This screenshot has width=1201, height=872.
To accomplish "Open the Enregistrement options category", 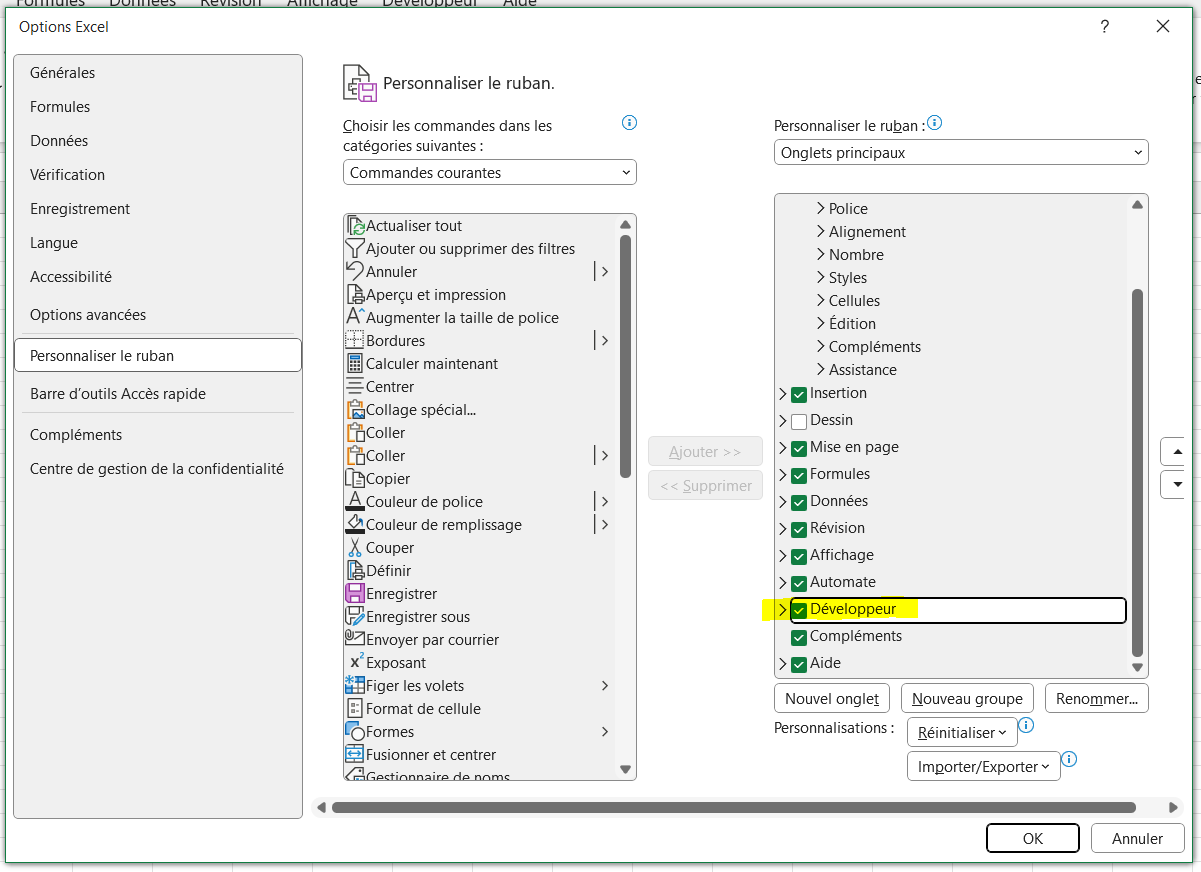I will (x=158, y=209).
